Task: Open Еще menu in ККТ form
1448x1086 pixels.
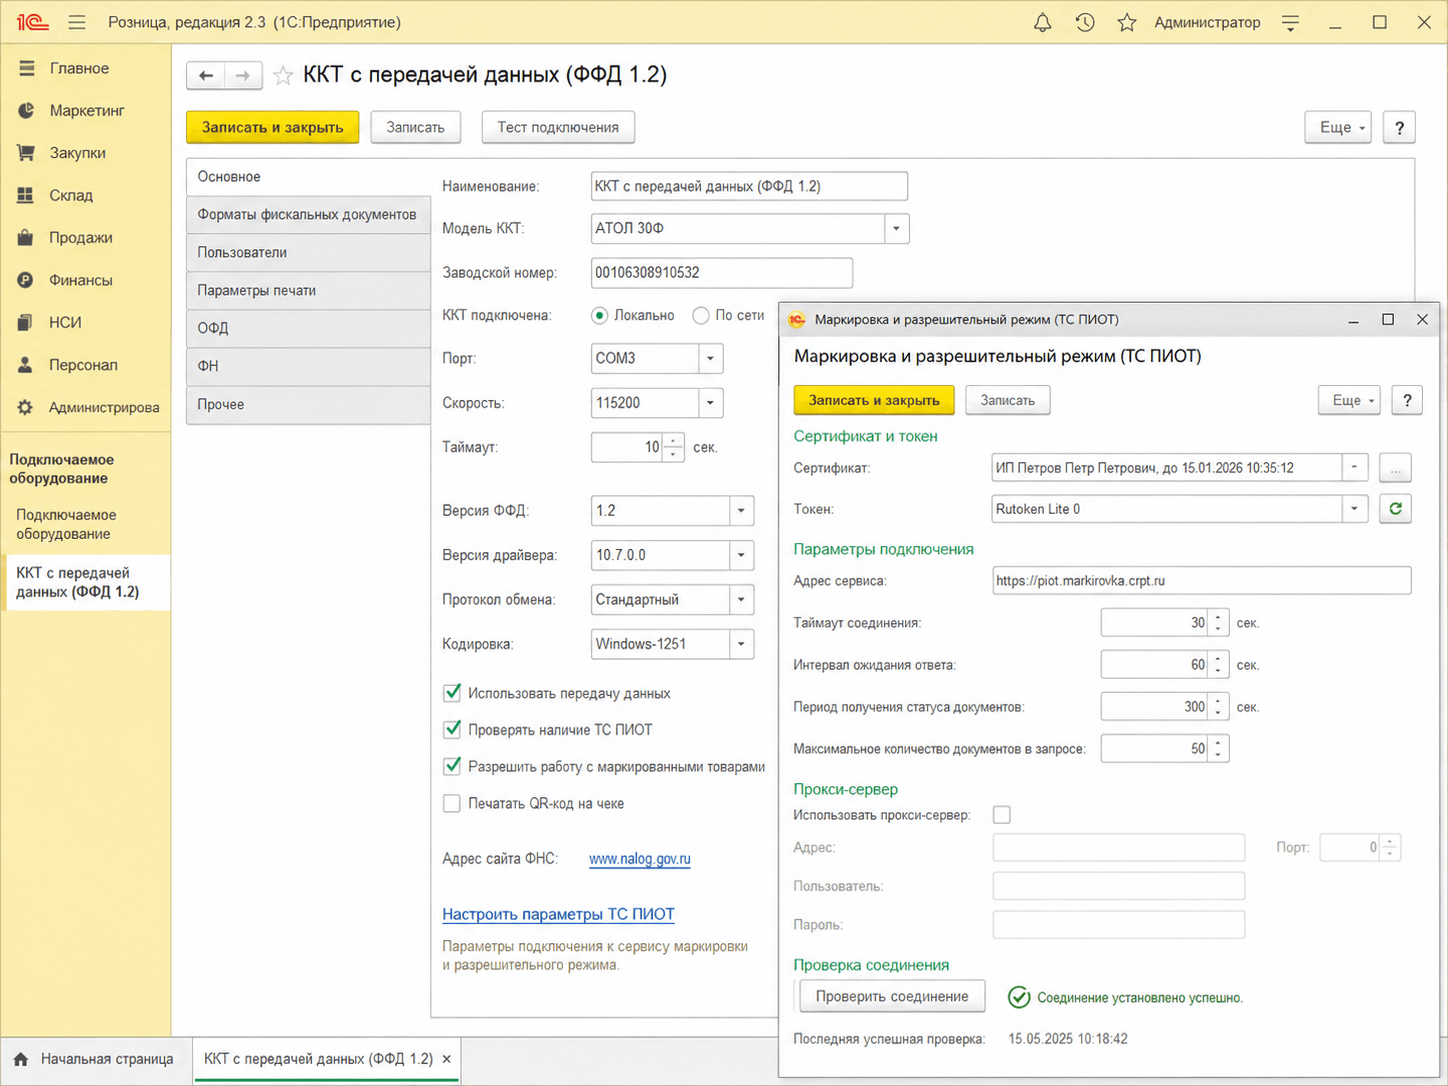Action: pos(1338,127)
